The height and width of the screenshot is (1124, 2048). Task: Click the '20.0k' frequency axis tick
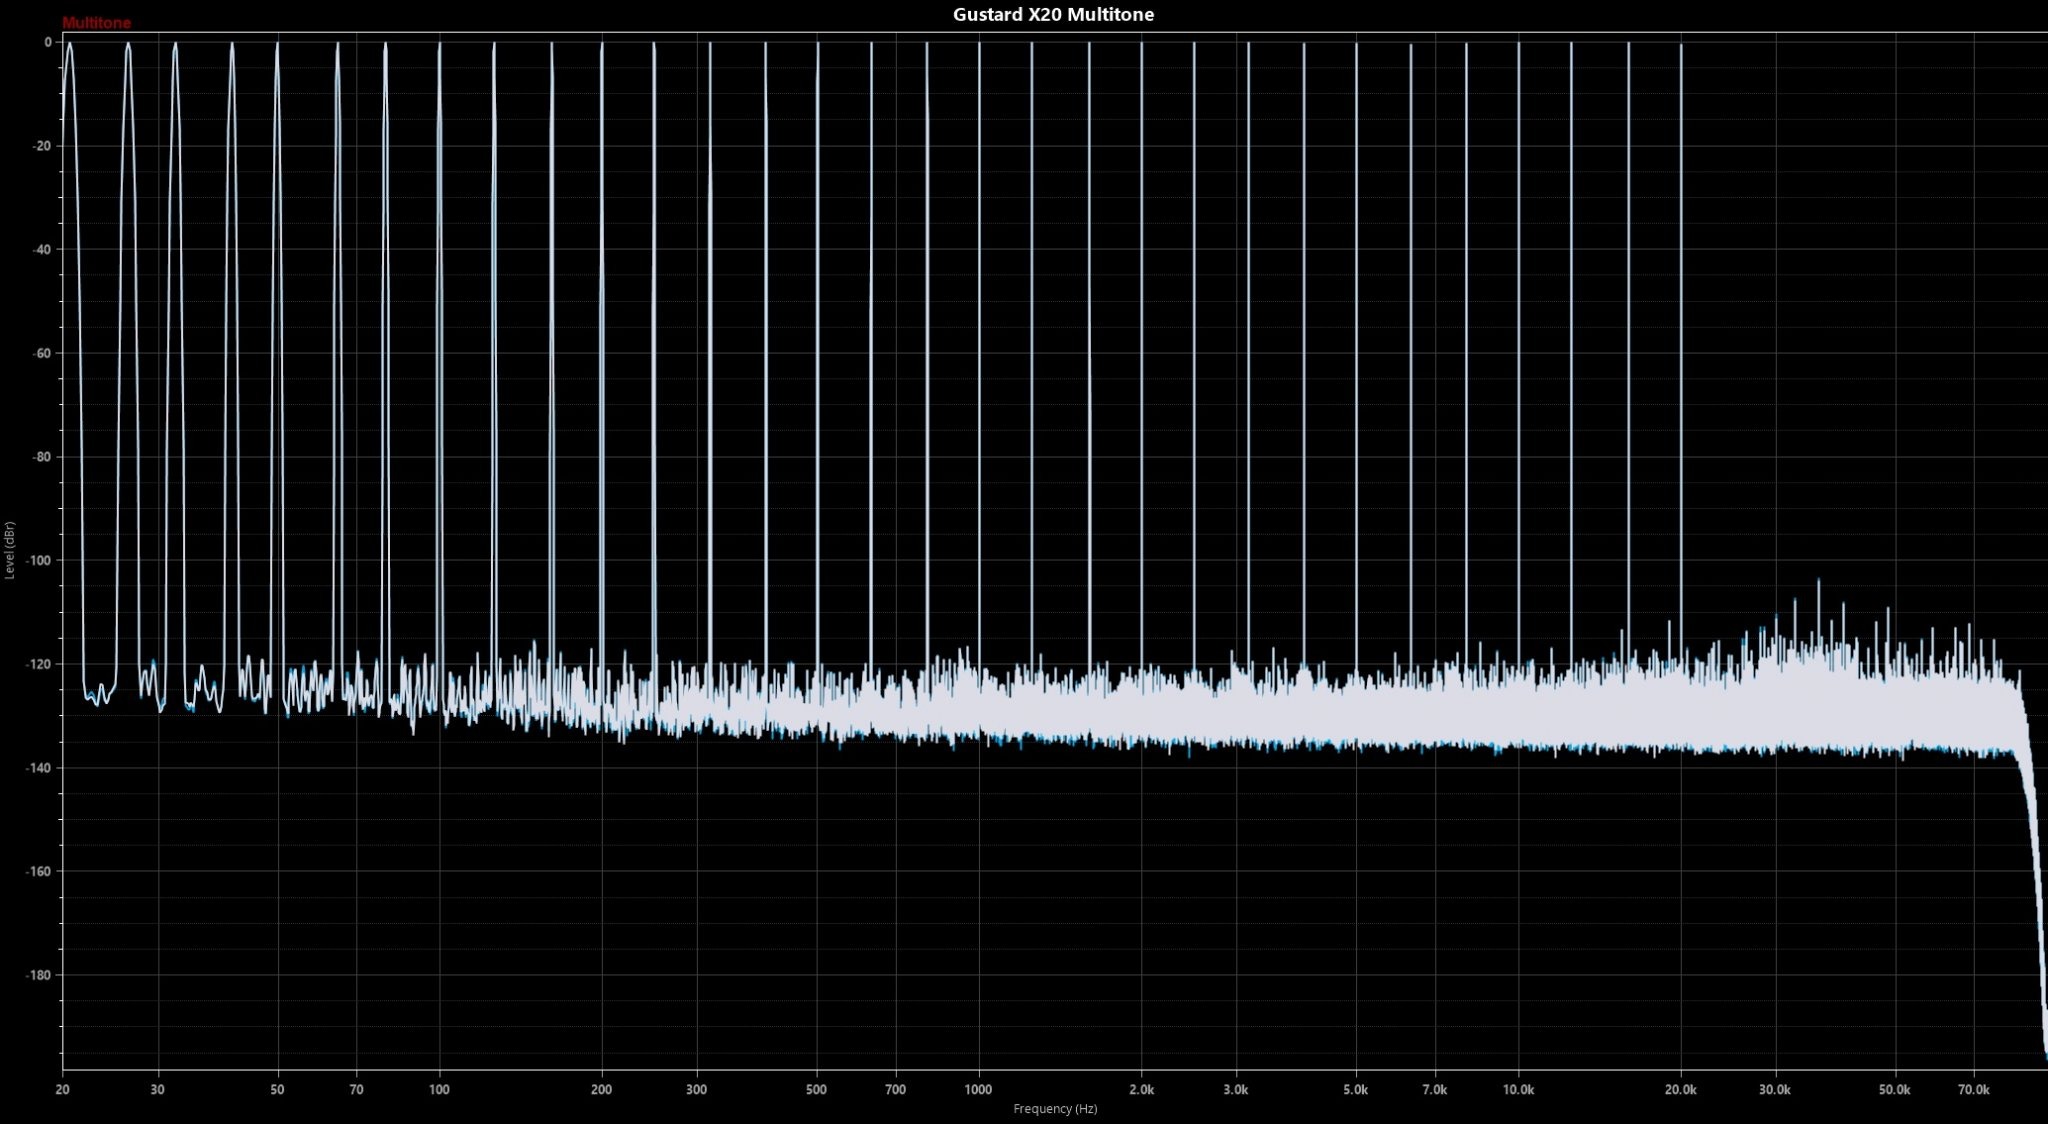coord(1680,1090)
